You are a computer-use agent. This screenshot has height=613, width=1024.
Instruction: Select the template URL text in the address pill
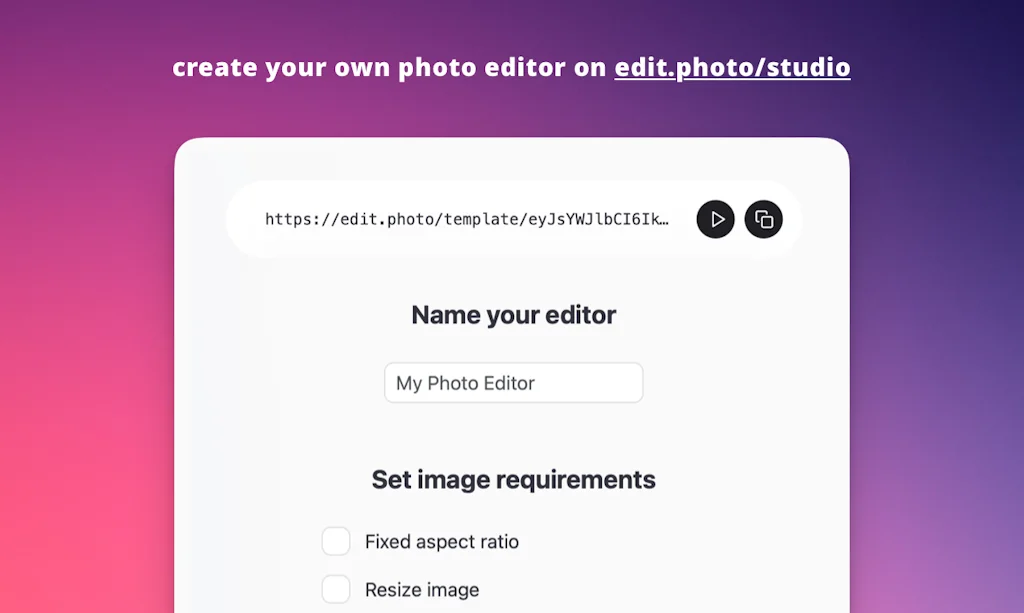pyautogui.click(x=470, y=219)
